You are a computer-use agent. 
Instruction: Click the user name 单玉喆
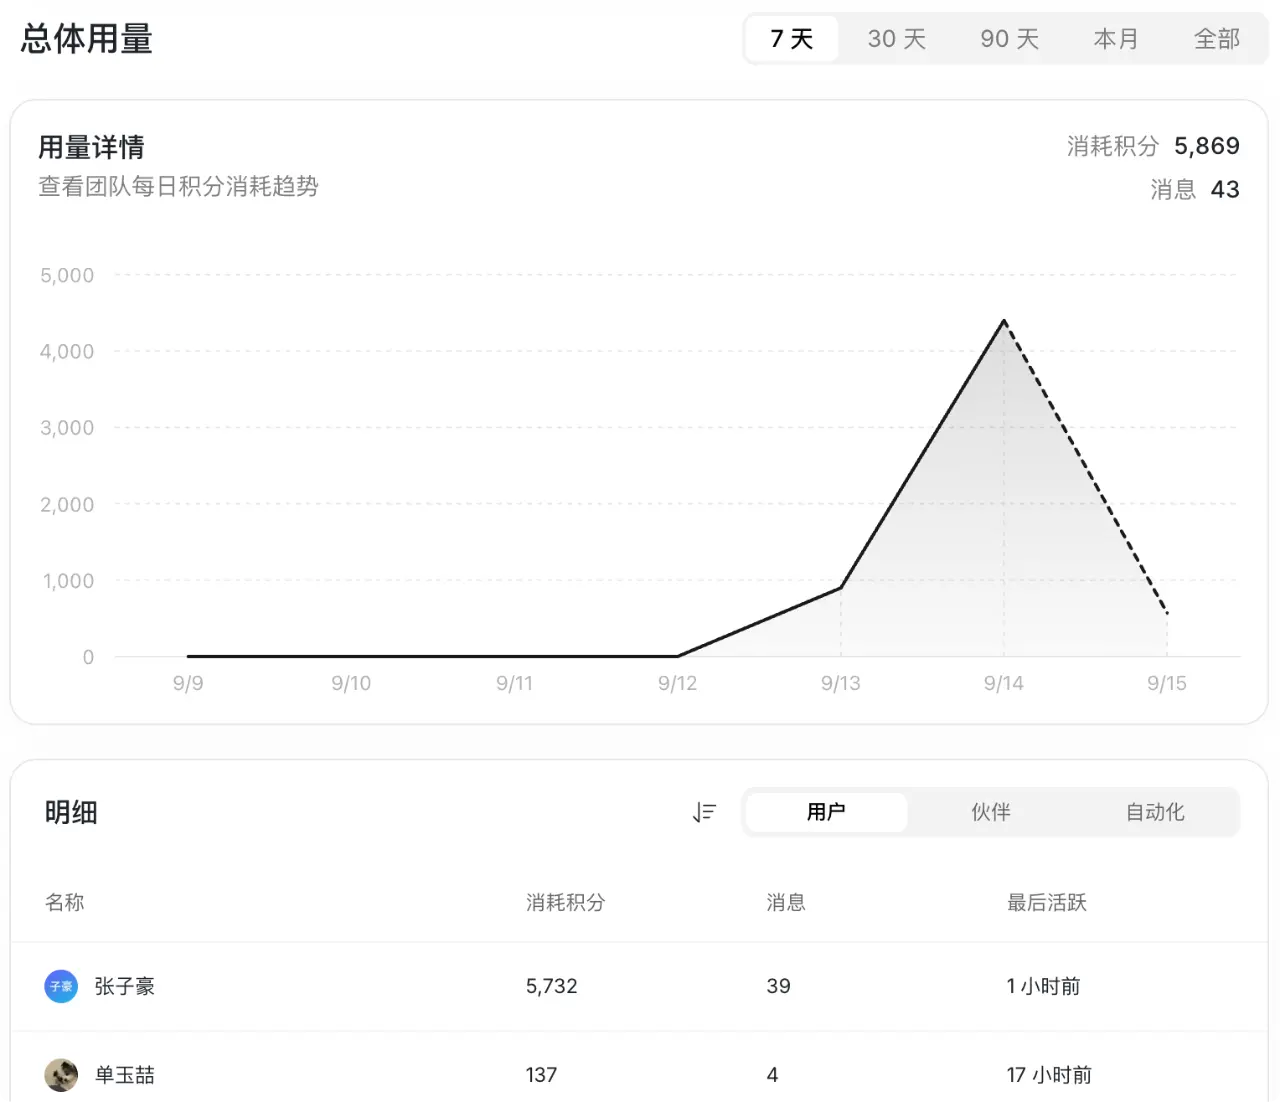click(x=125, y=1075)
